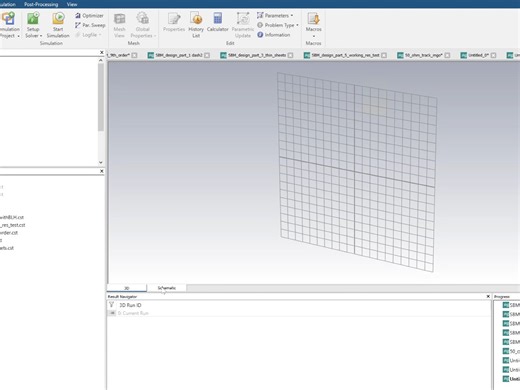Click the icon beside 0: Current Run
Image resolution: width=520 pixels, height=390 pixels.
coord(112,313)
